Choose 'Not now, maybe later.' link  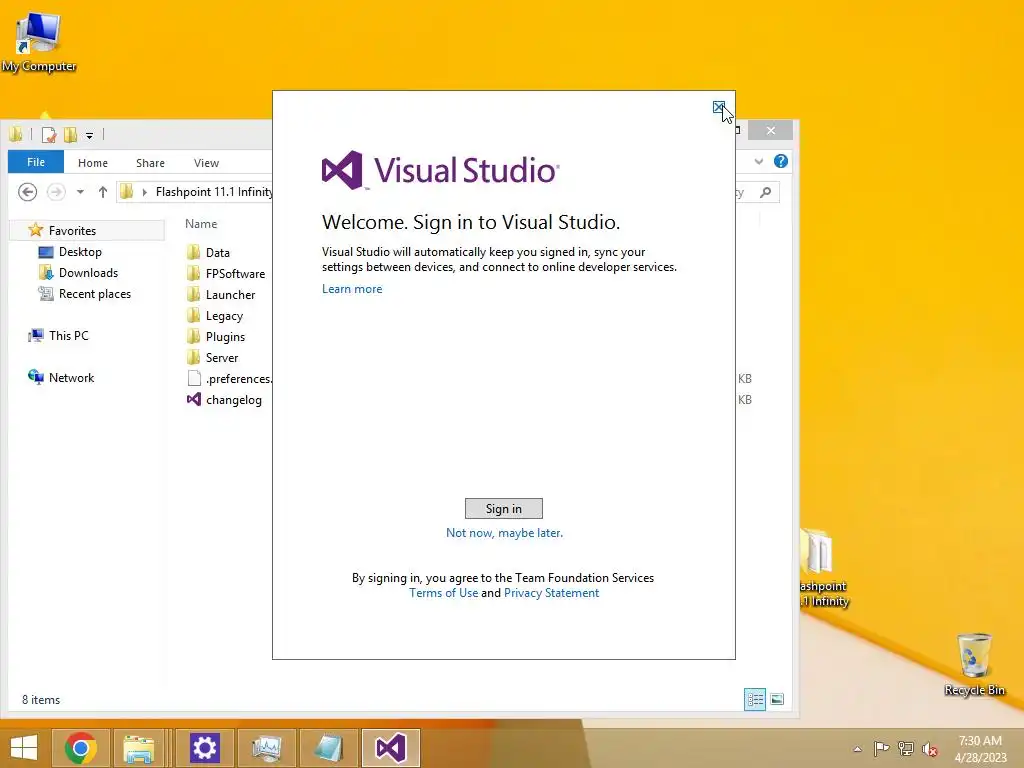[x=504, y=533]
